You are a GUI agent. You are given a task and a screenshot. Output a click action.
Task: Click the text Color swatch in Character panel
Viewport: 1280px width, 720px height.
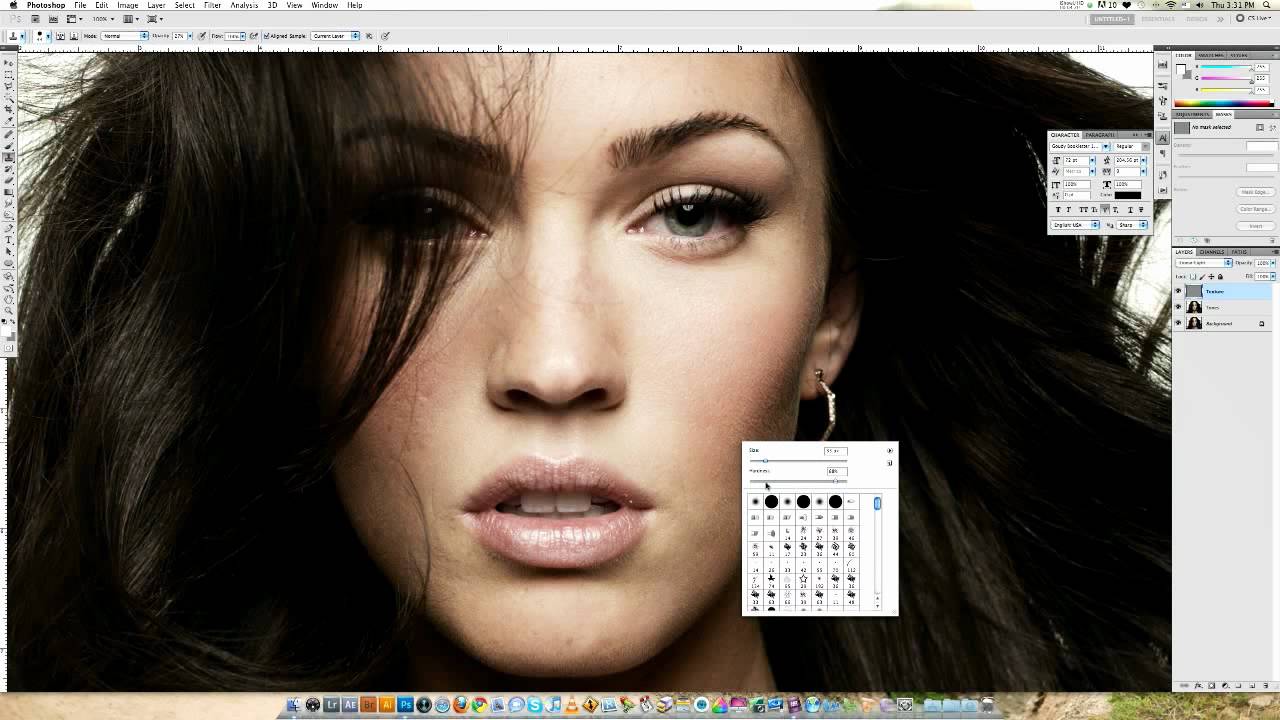click(x=1128, y=195)
